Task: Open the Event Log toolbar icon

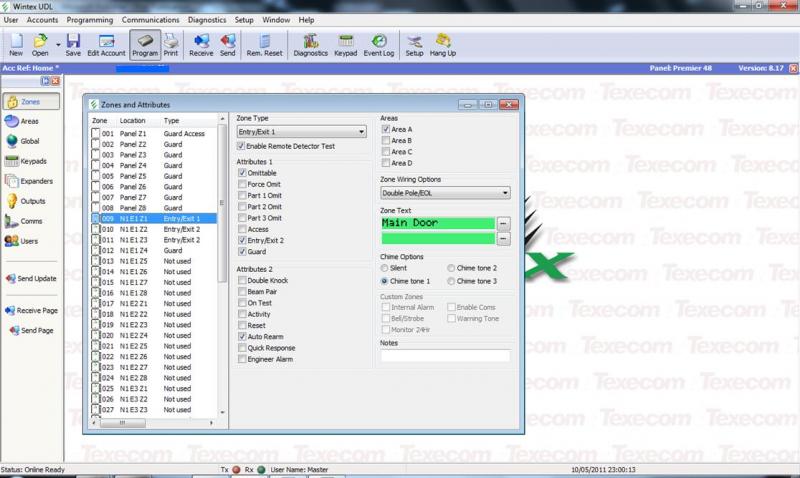Action: coord(378,45)
